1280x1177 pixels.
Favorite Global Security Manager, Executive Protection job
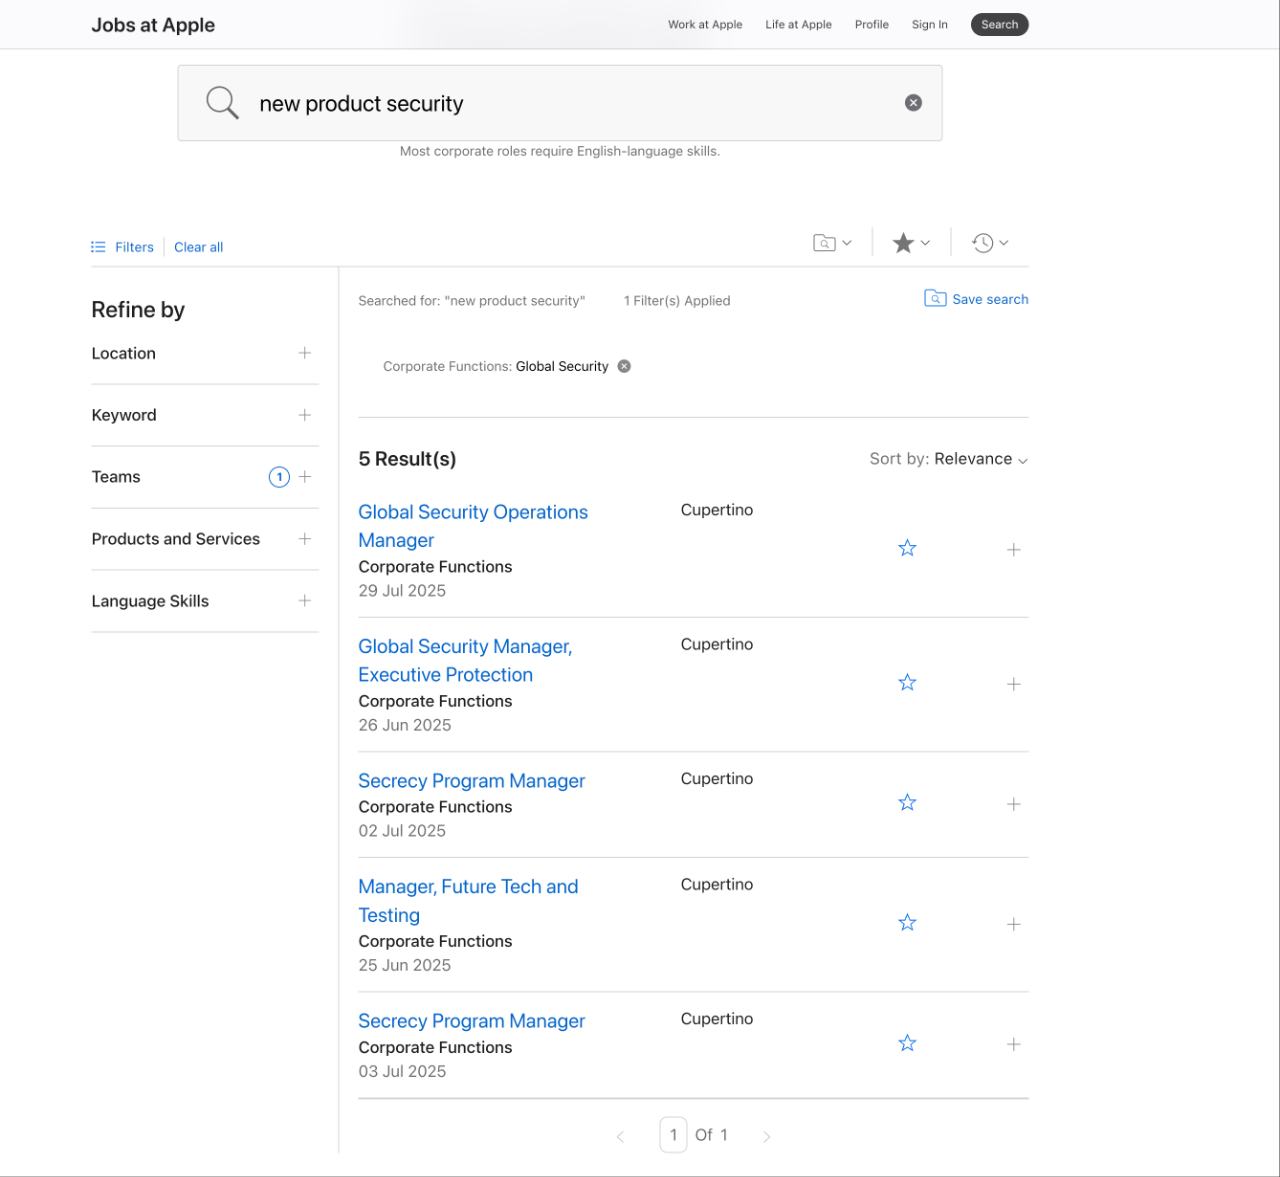click(907, 683)
